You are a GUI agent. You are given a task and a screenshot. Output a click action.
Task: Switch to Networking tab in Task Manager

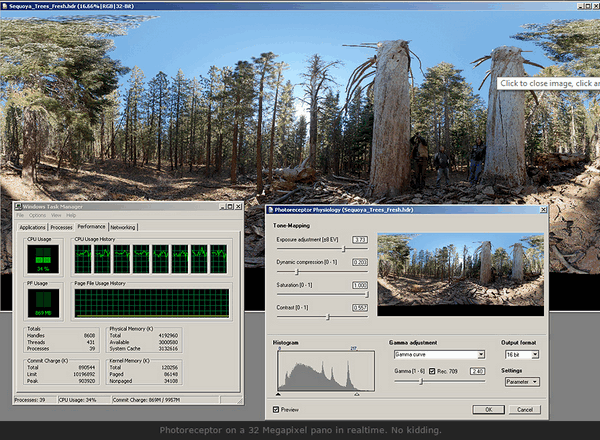123,227
